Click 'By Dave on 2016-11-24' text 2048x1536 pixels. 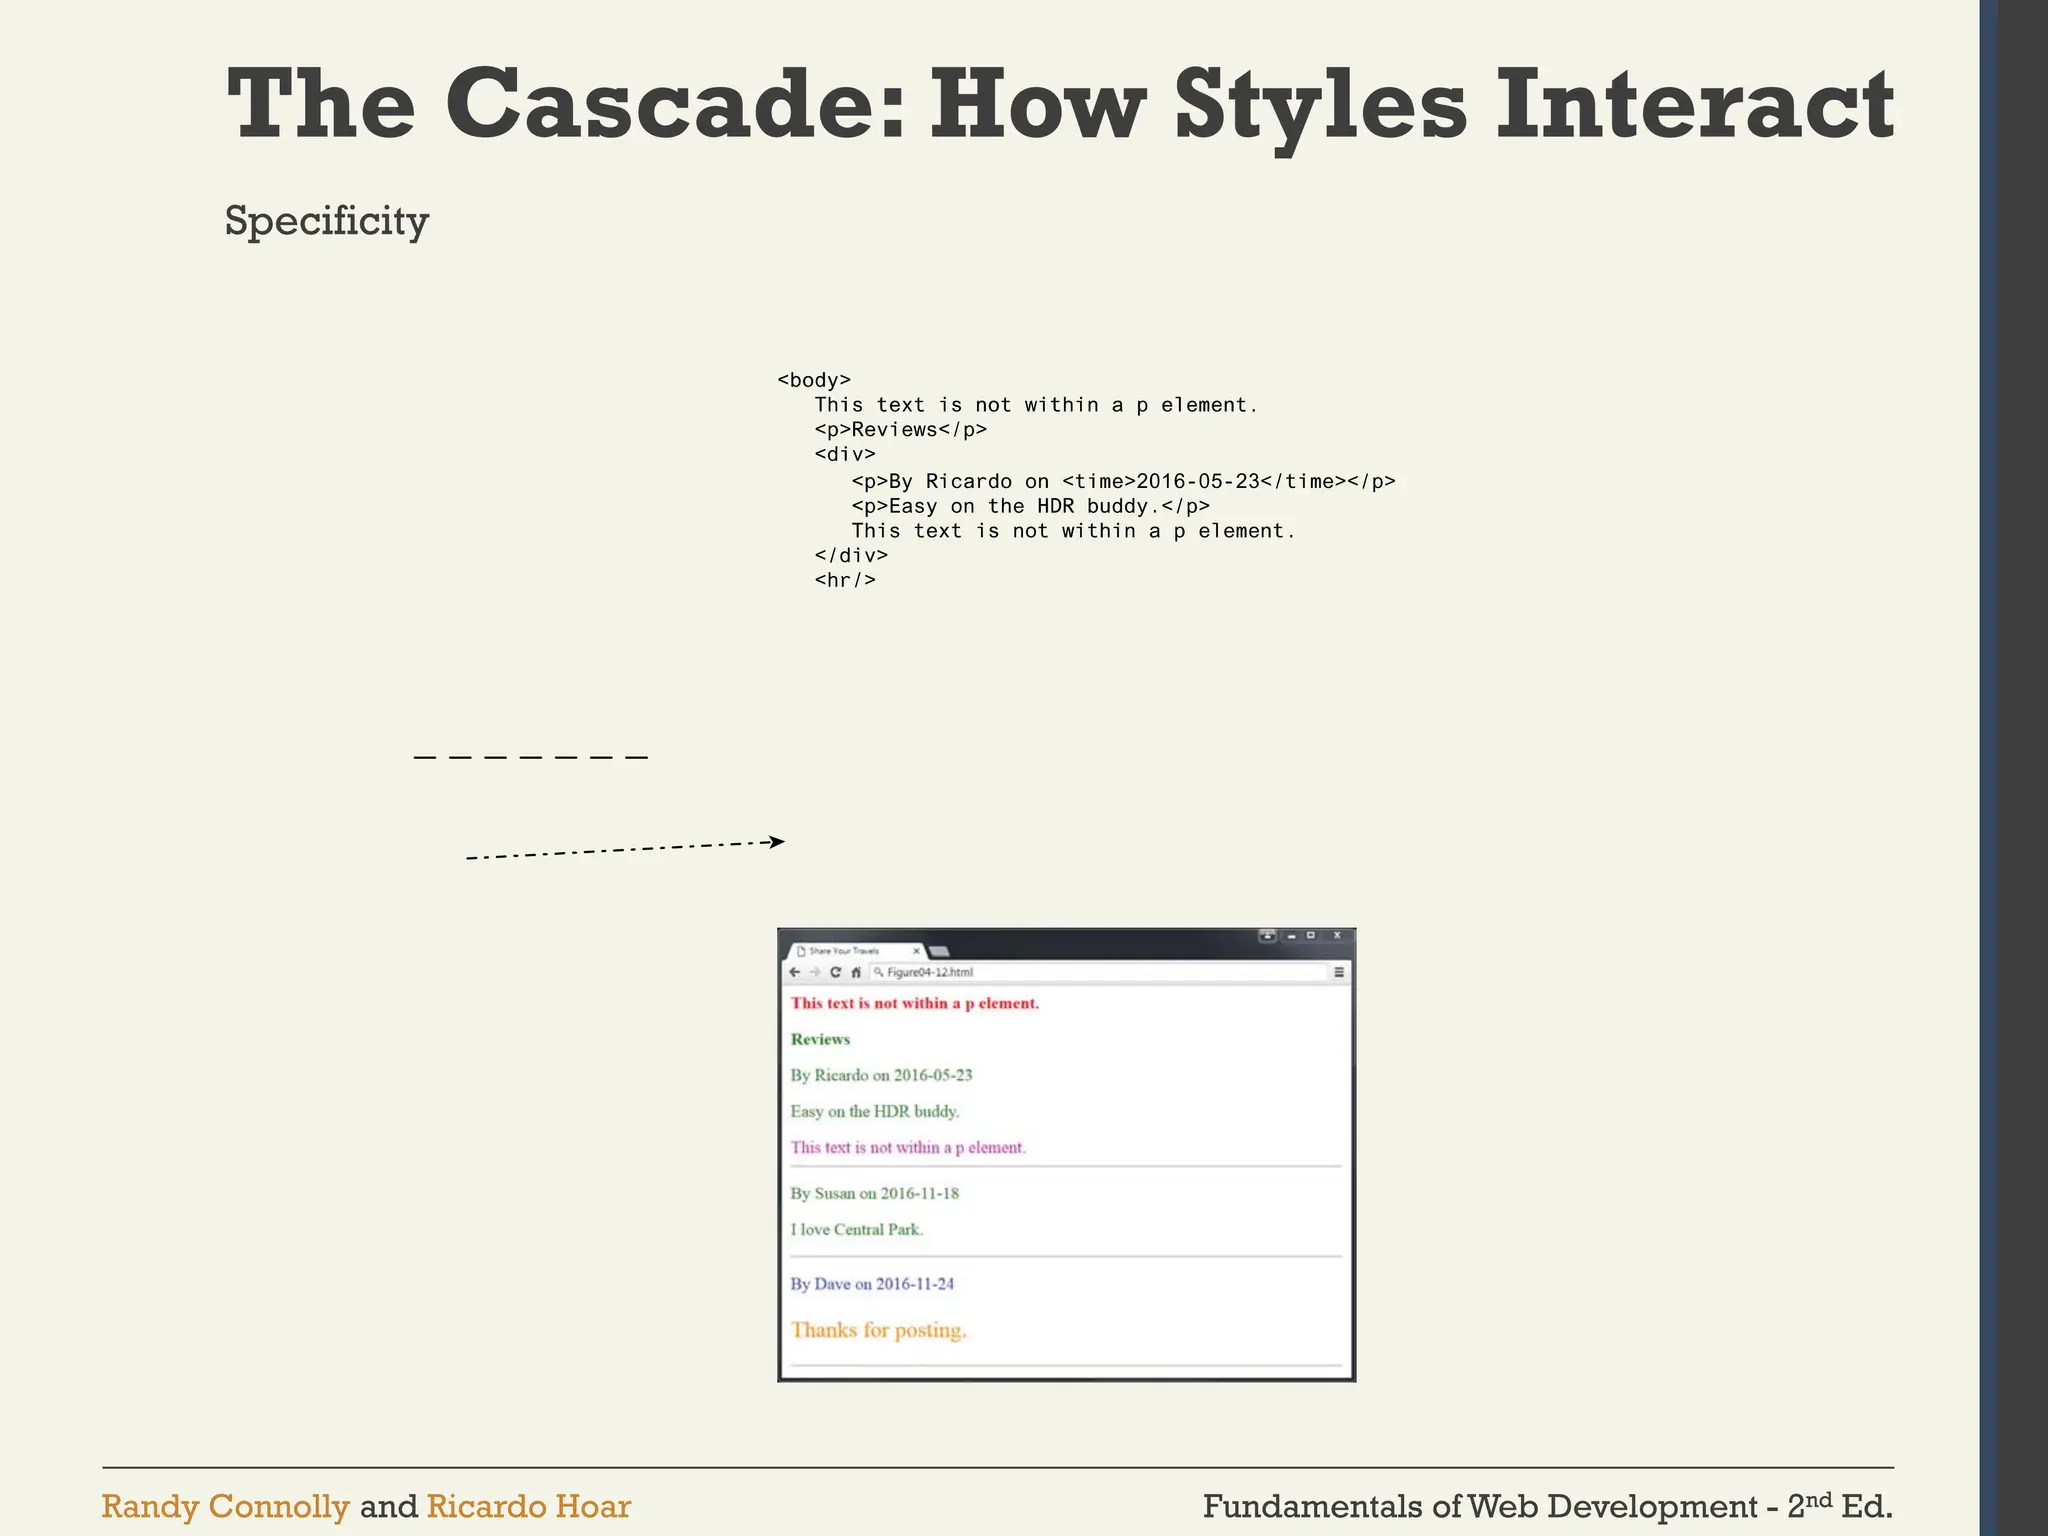tap(872, 1284)
